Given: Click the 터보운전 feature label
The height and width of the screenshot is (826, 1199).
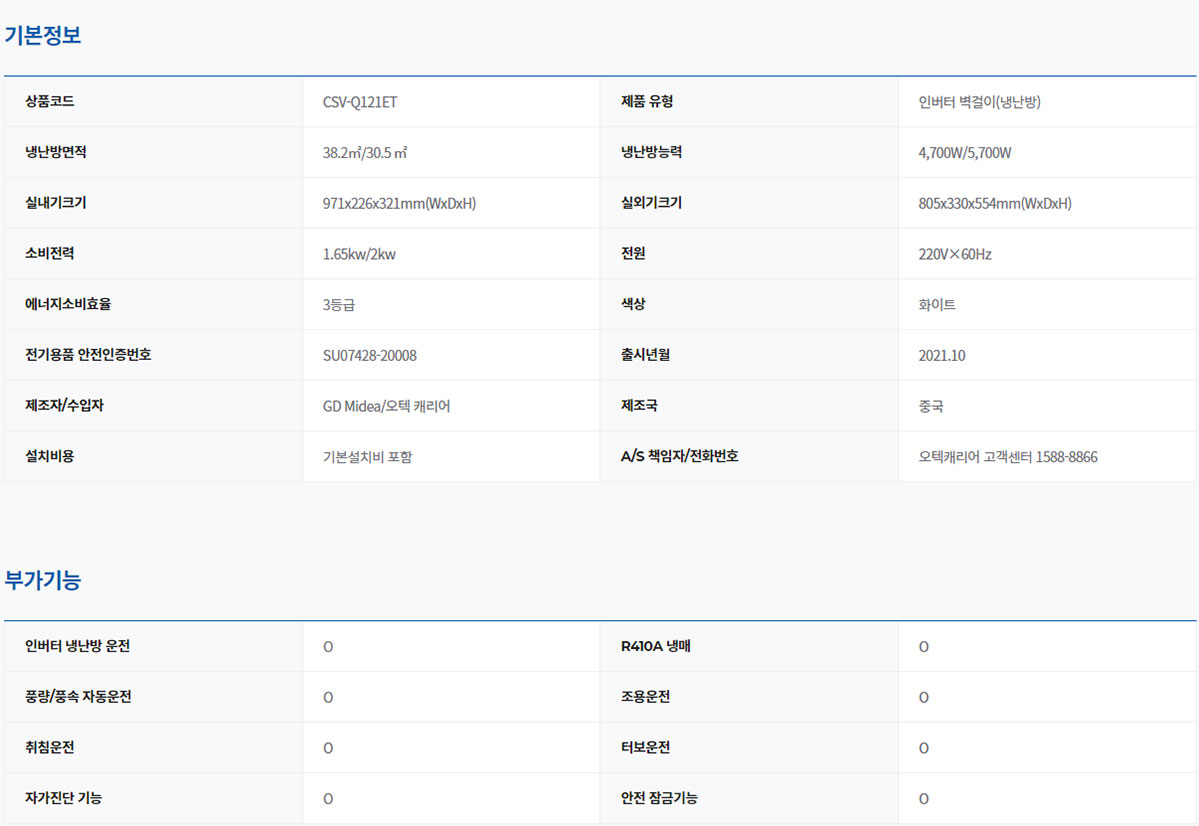Looking at the screenshot, I should (x=645, y=748).
